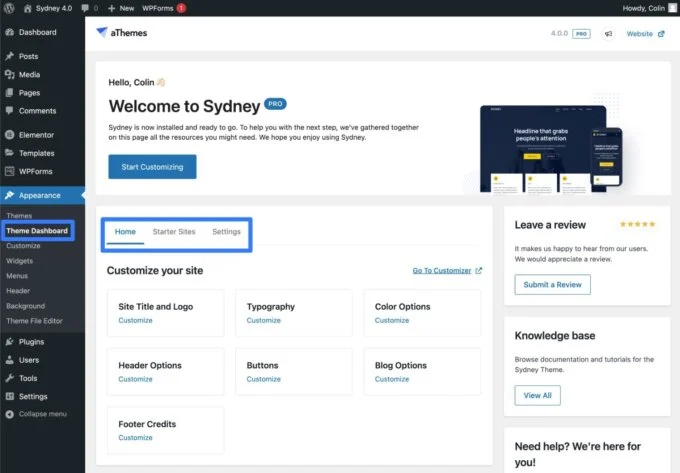Click the five-star rating

pos(637,224)
